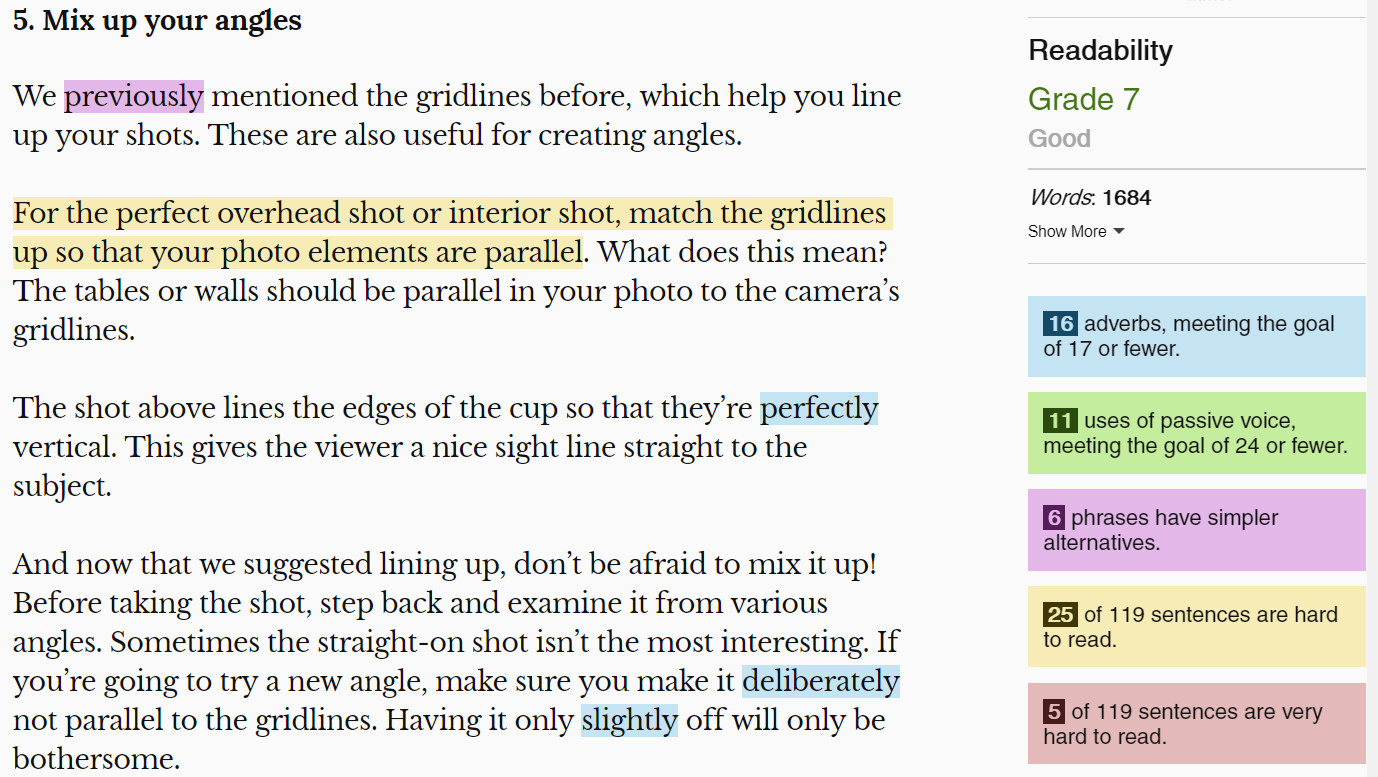Click the 16 adverbs count badge
1378x777 pixels.
pyautogui.click(x=1060, y=323)
